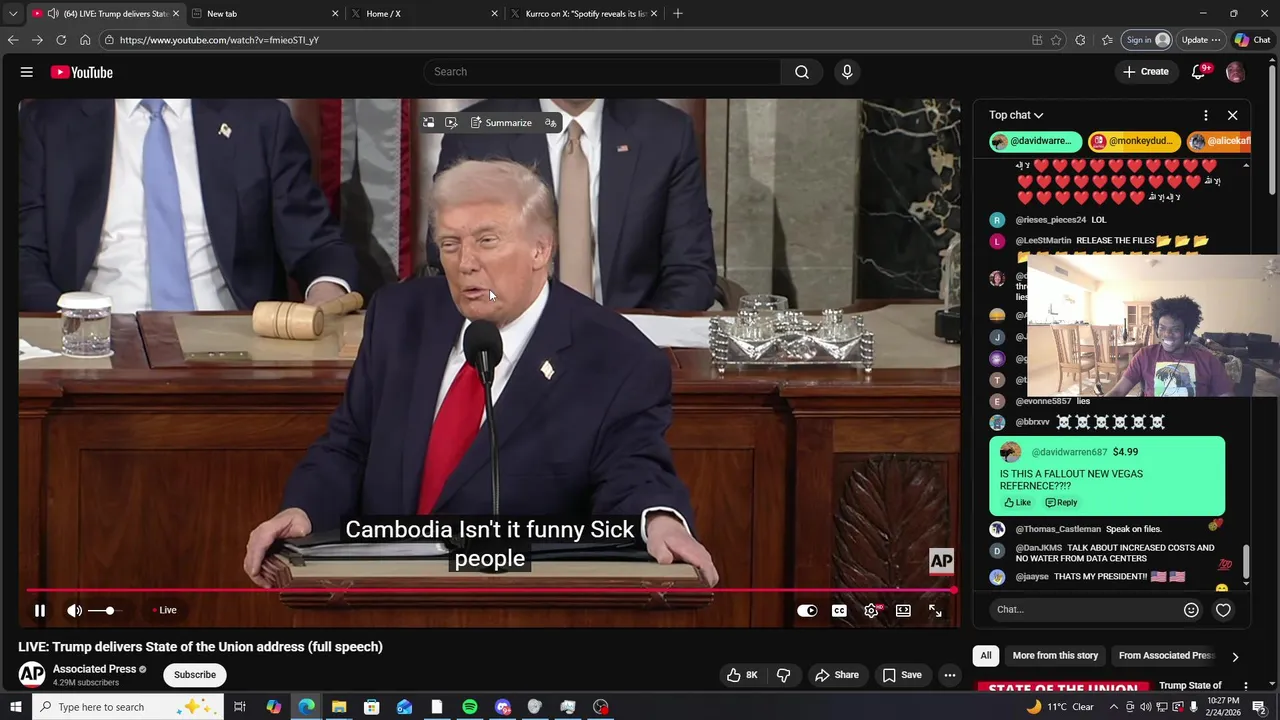Adjust the video volume slider

(101, 610)
